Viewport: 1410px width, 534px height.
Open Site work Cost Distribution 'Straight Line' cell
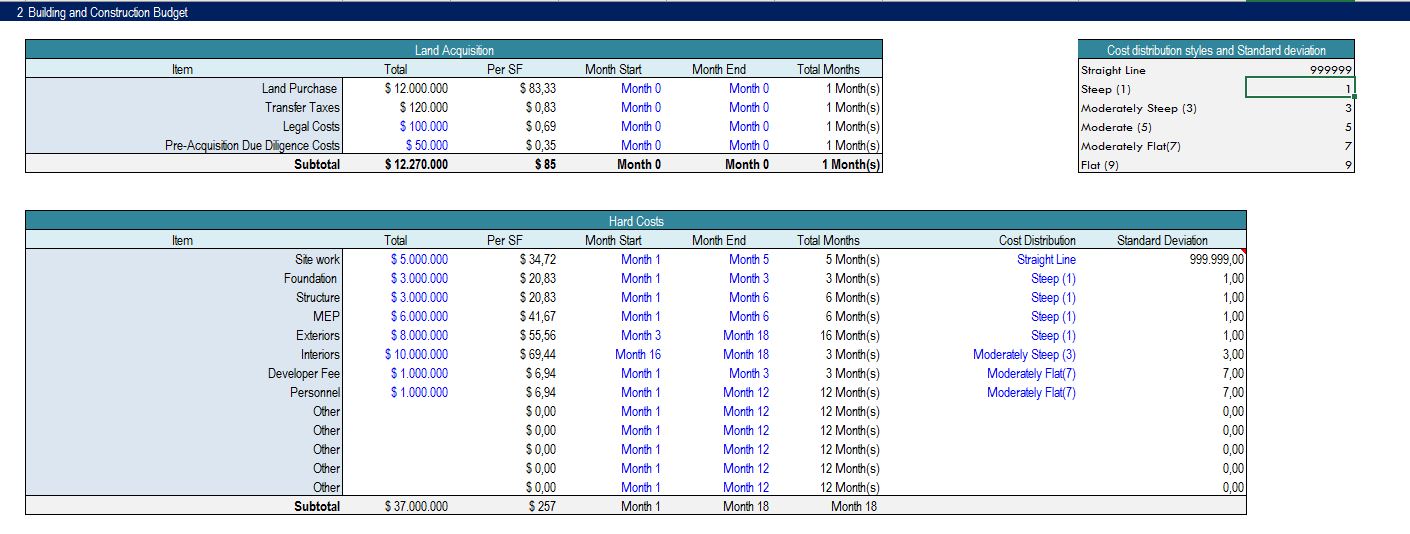(x=1046, y=259)
